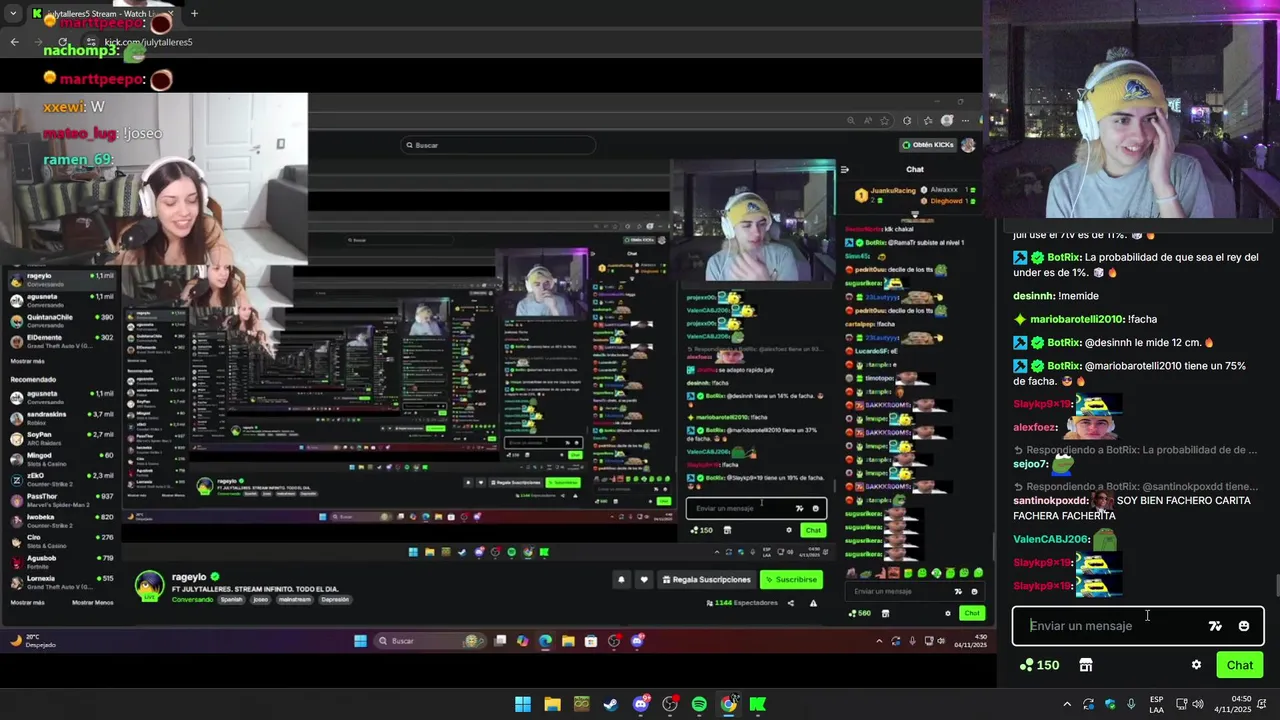Reload the browser page
1280x720 pixels.
pos(63,42)
